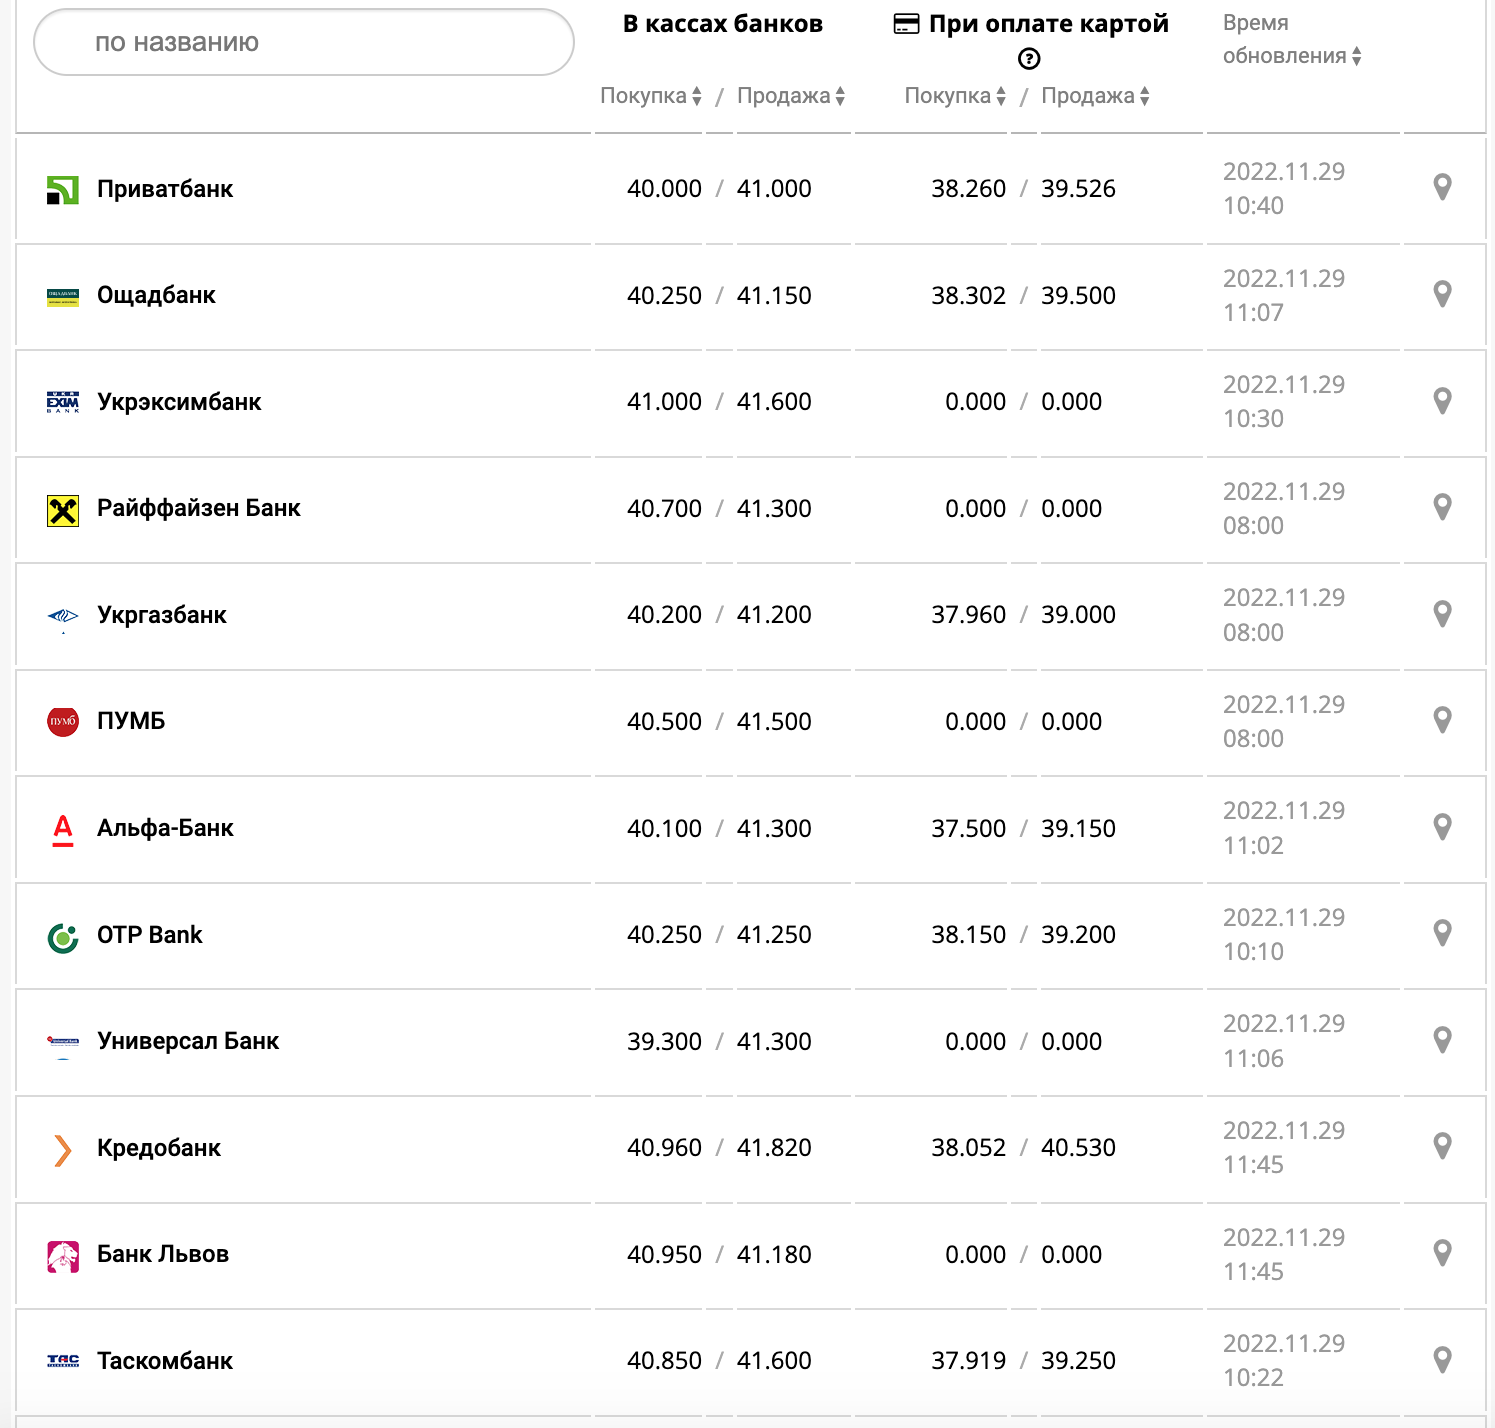Focus the по названию search field
This screenshot has height=1428, width=1495.
tap(304, 42)
